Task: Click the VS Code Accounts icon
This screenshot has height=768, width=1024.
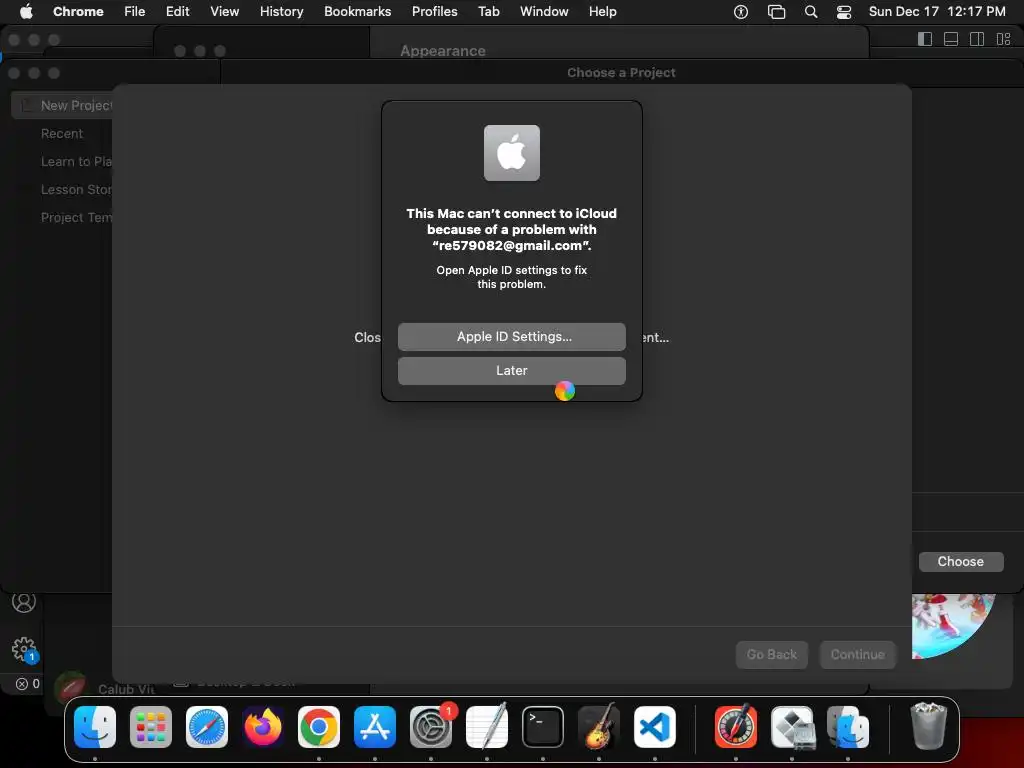Action: (x=24, y=602)
